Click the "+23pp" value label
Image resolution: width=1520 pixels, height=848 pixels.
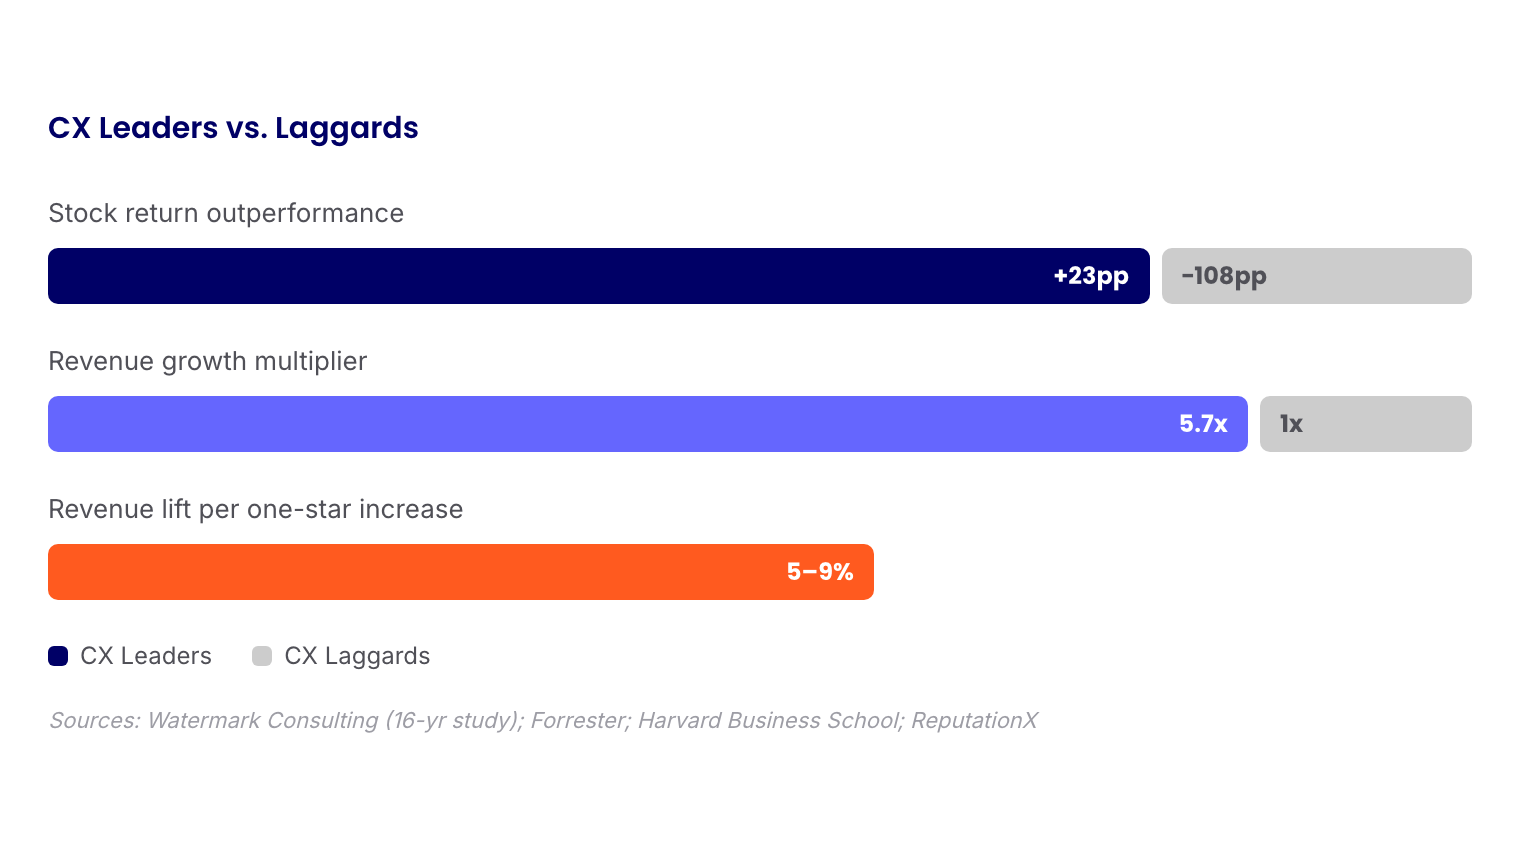coord(1091,276)
